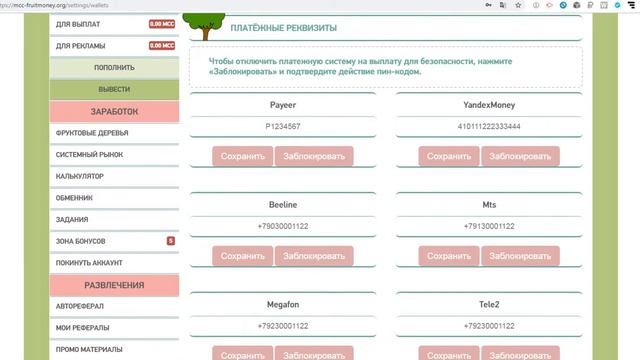Click the page address bar URL
This screenshot has width=640, height=360.
click(x=54, y=5)
